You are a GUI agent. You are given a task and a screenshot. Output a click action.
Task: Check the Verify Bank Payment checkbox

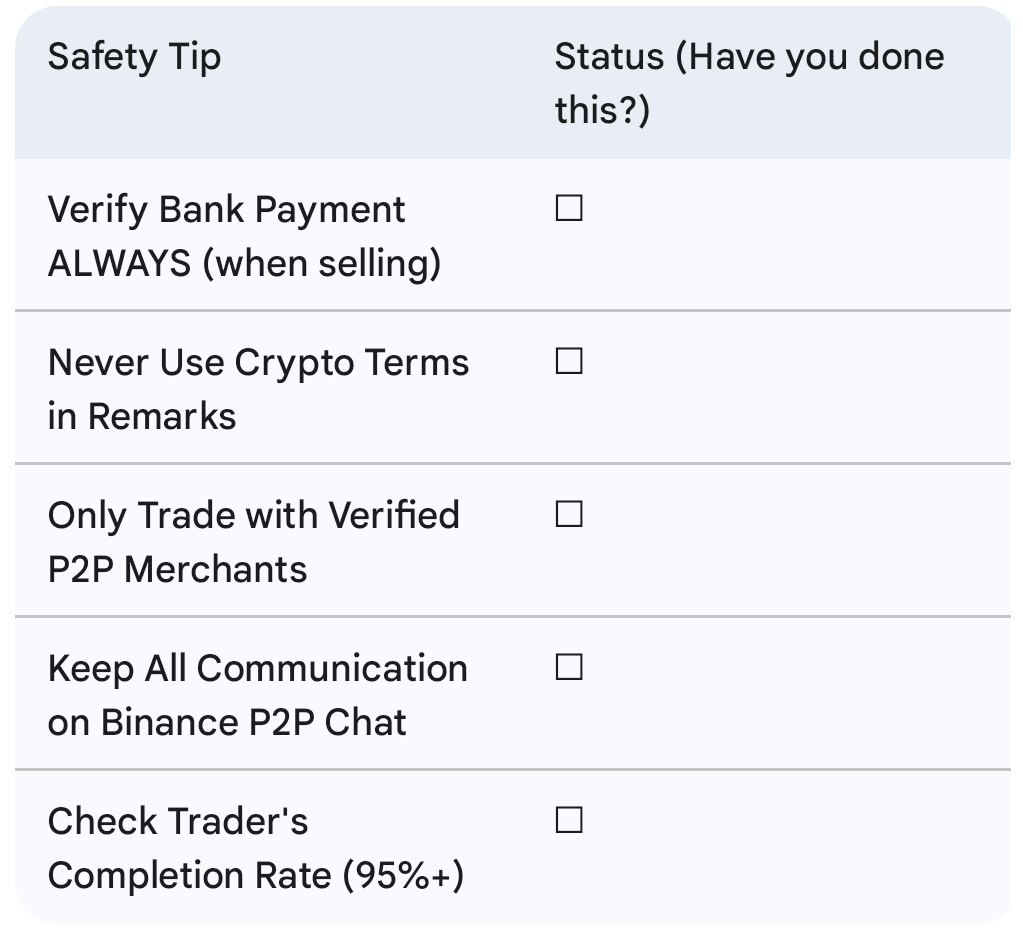tap(569, 209)
